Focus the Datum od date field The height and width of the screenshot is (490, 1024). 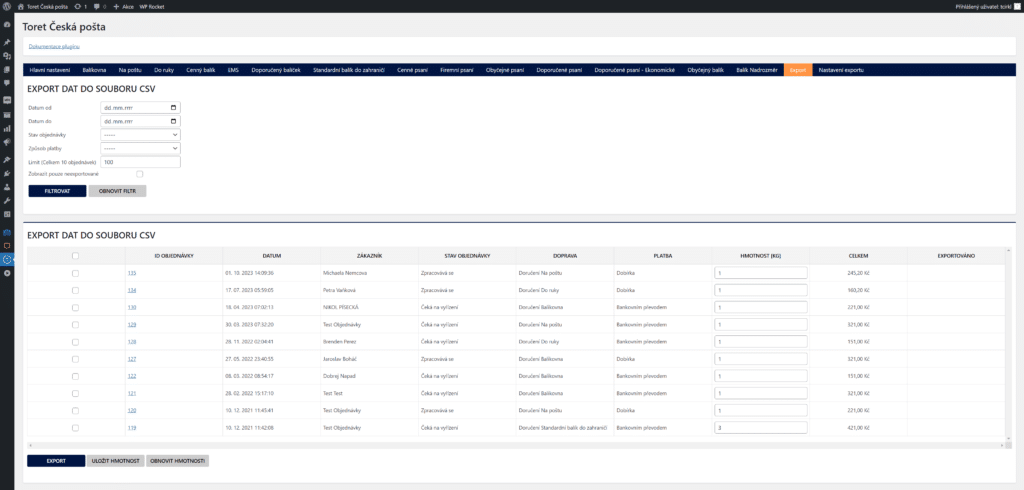click(x=140, y=107)
